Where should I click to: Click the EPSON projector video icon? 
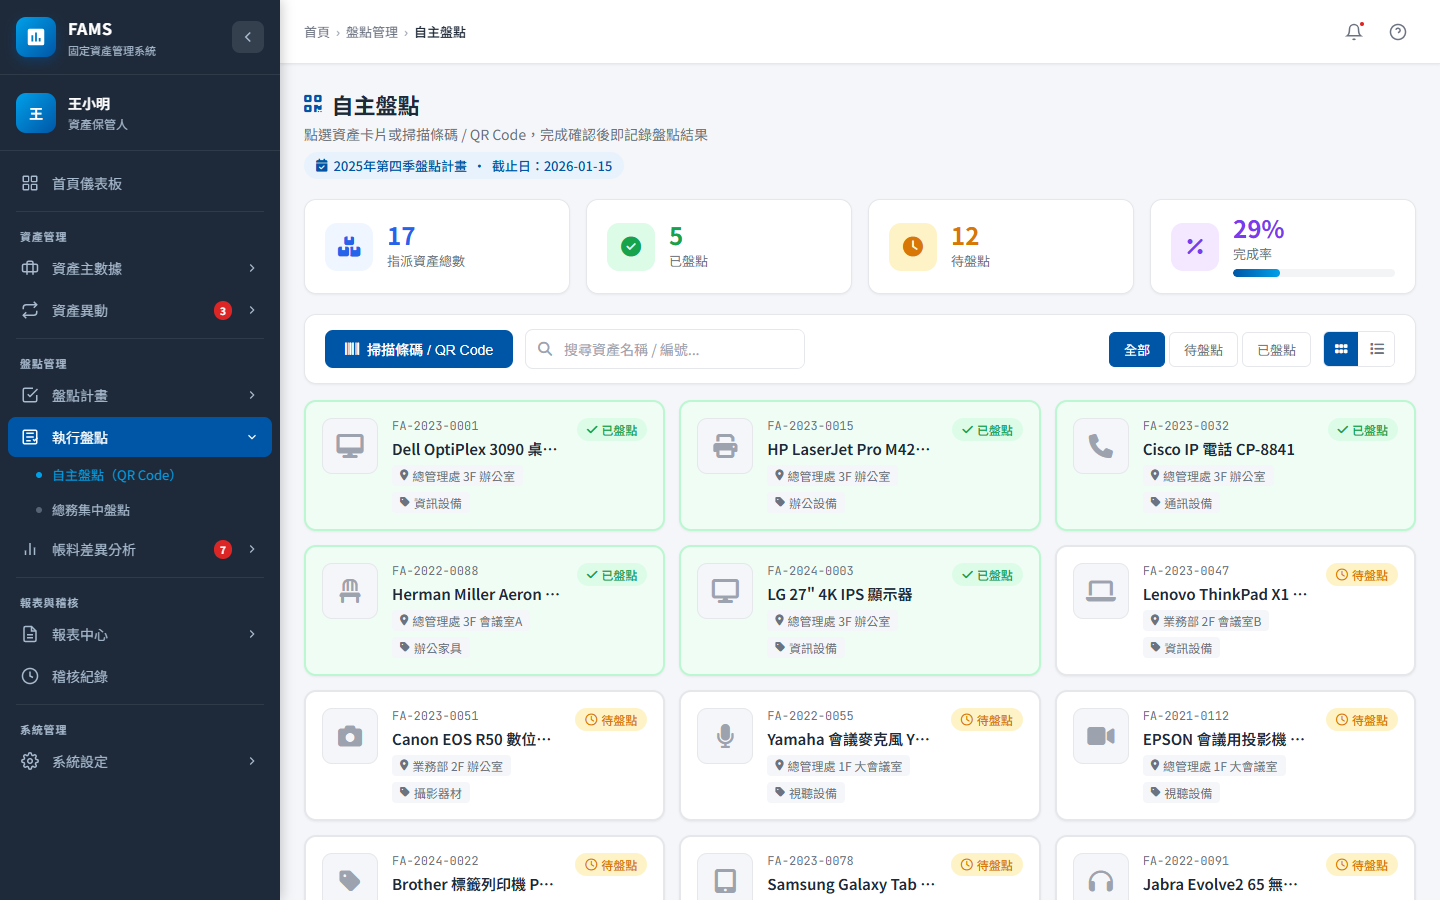coord(1100,736)
